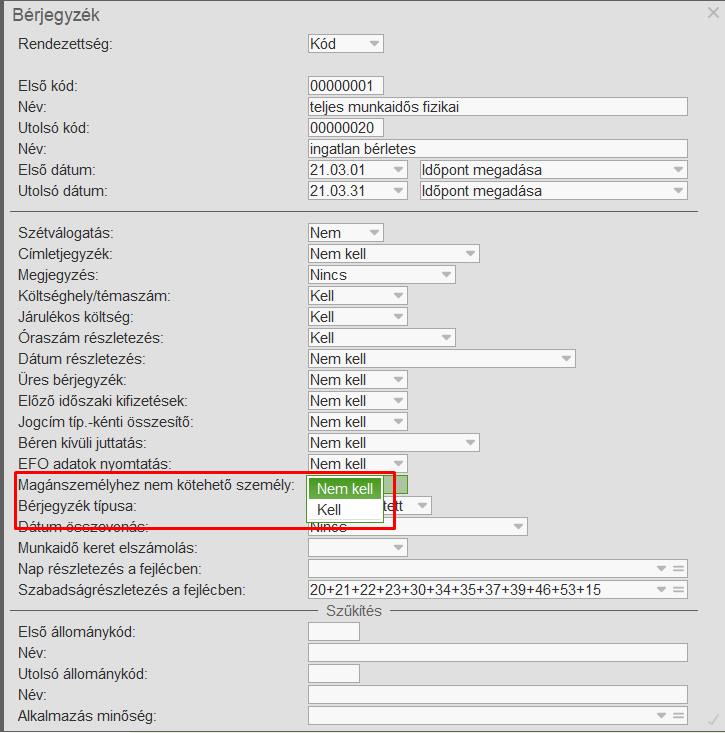Open the Óraszám részletezés dropdown

[x=382, y=338]
